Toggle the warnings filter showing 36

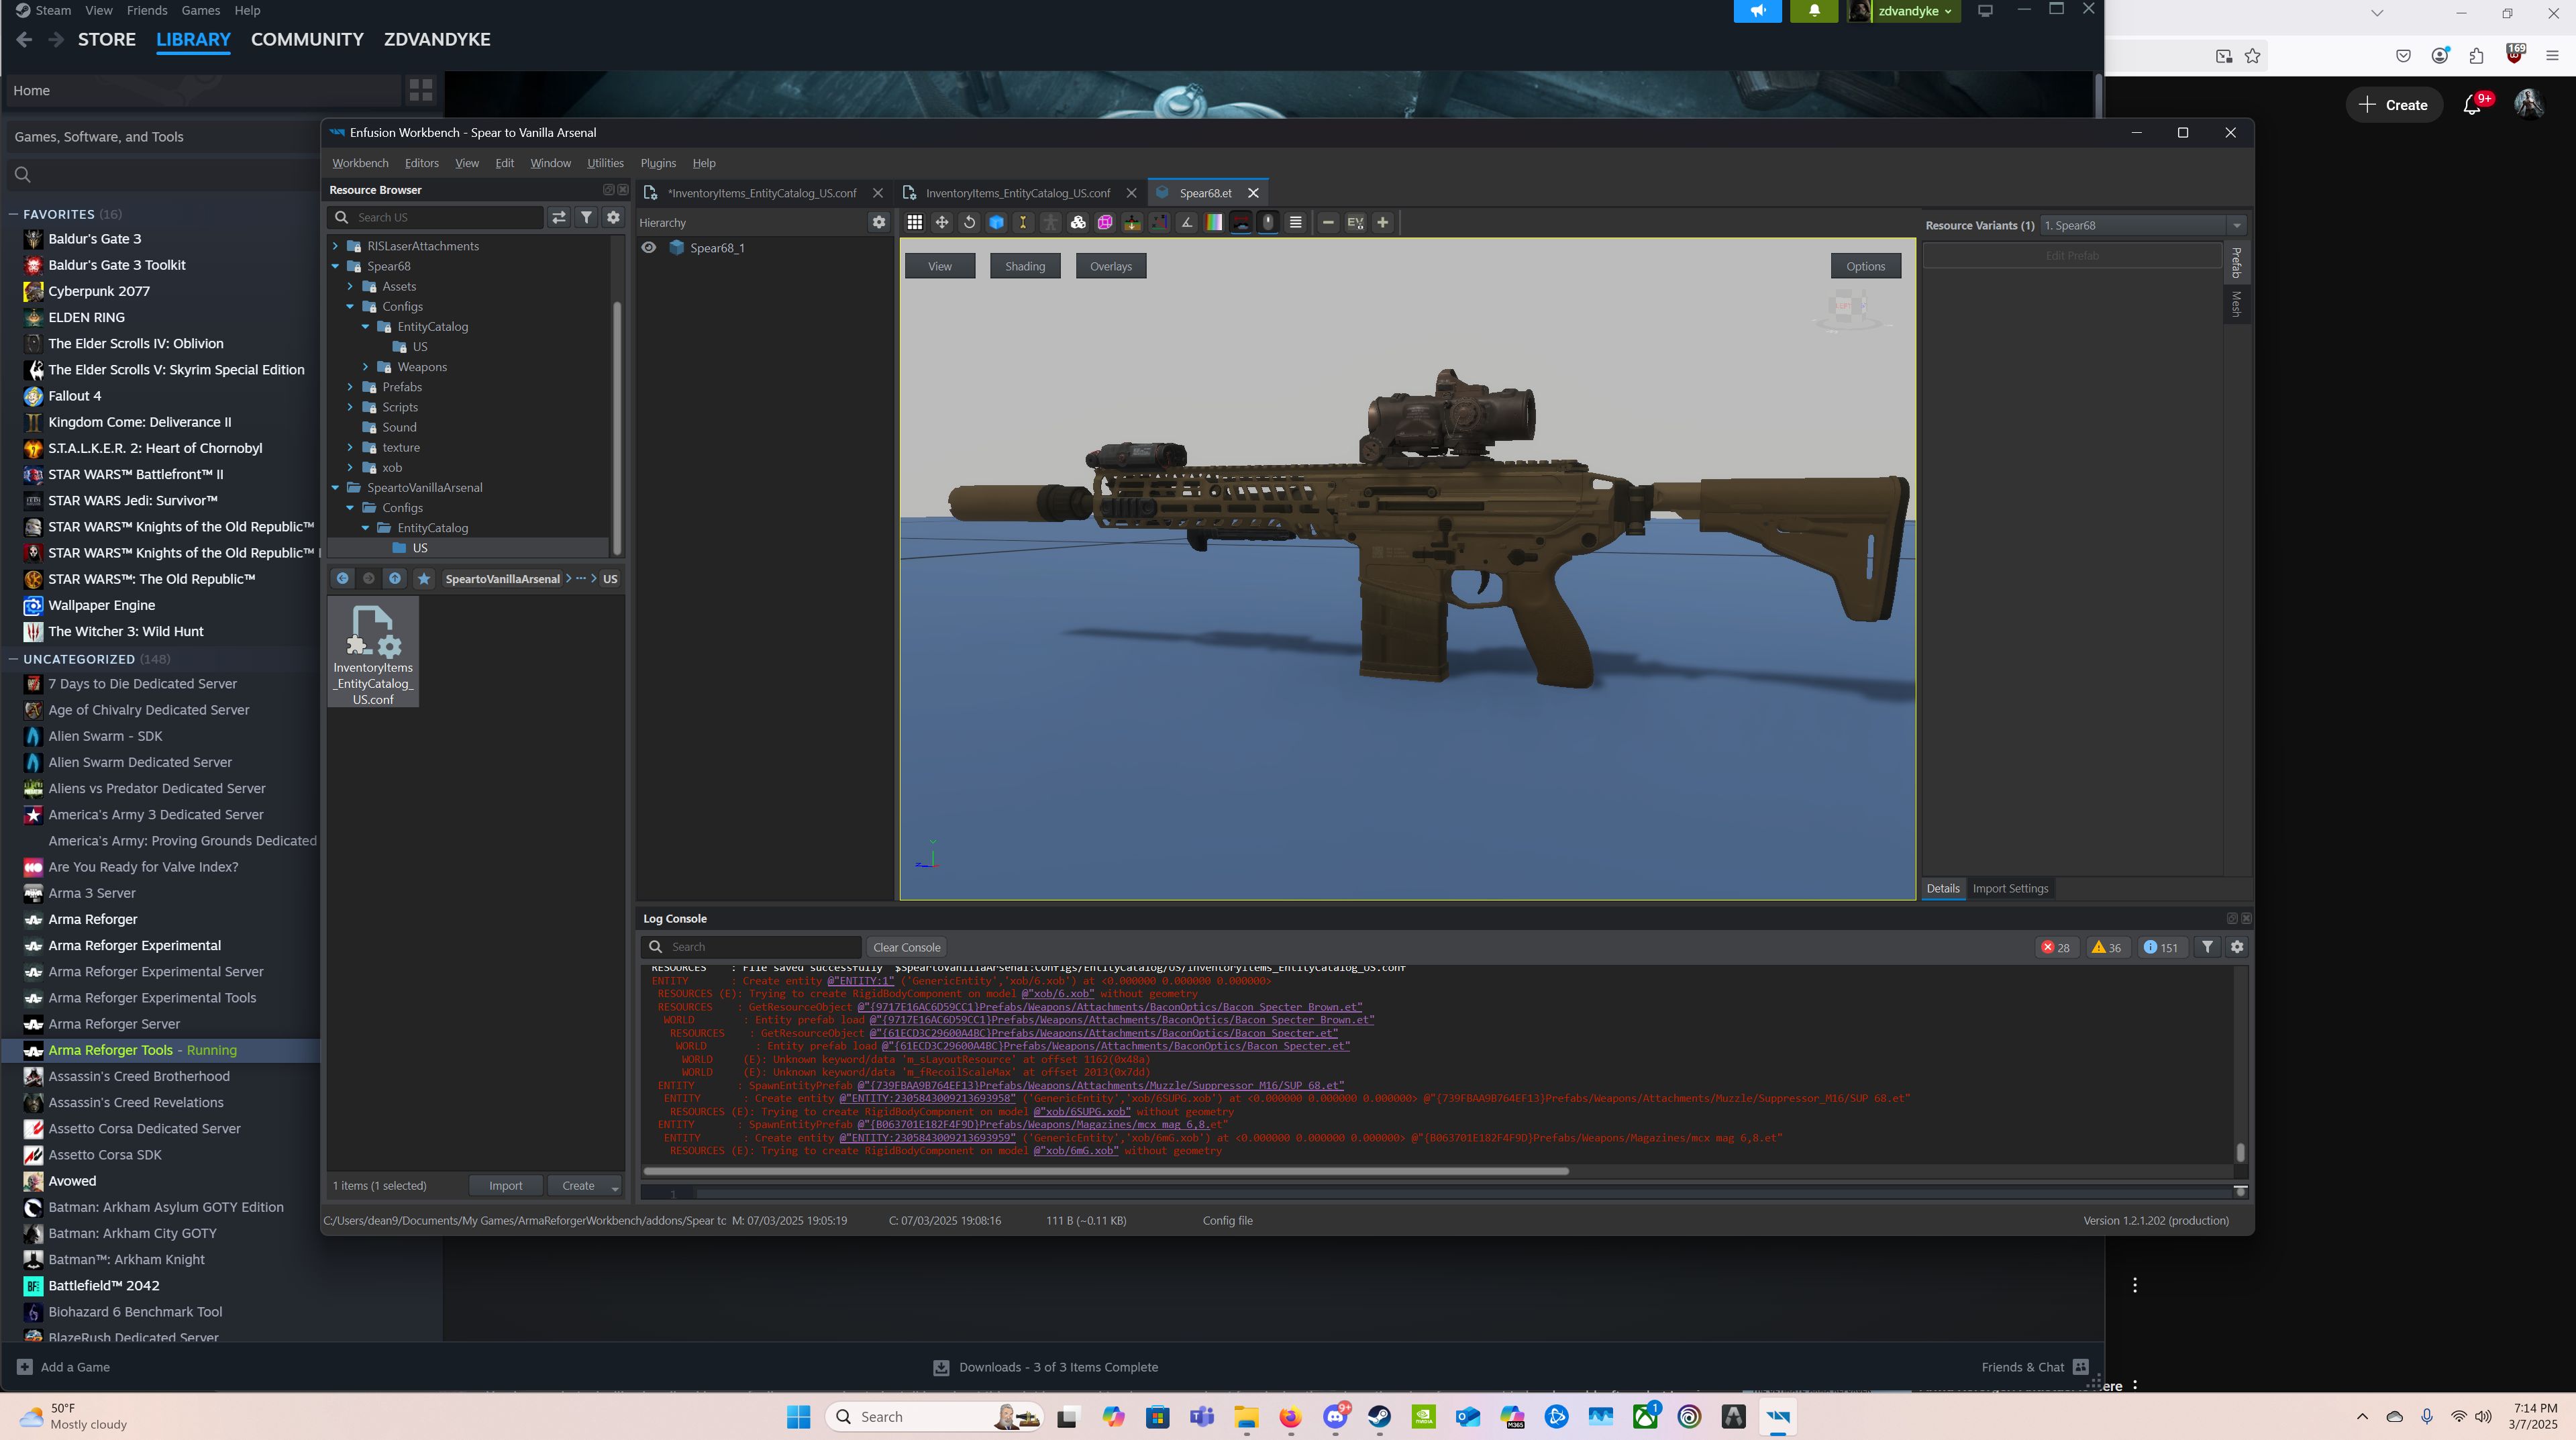(x=2105, y=947)
